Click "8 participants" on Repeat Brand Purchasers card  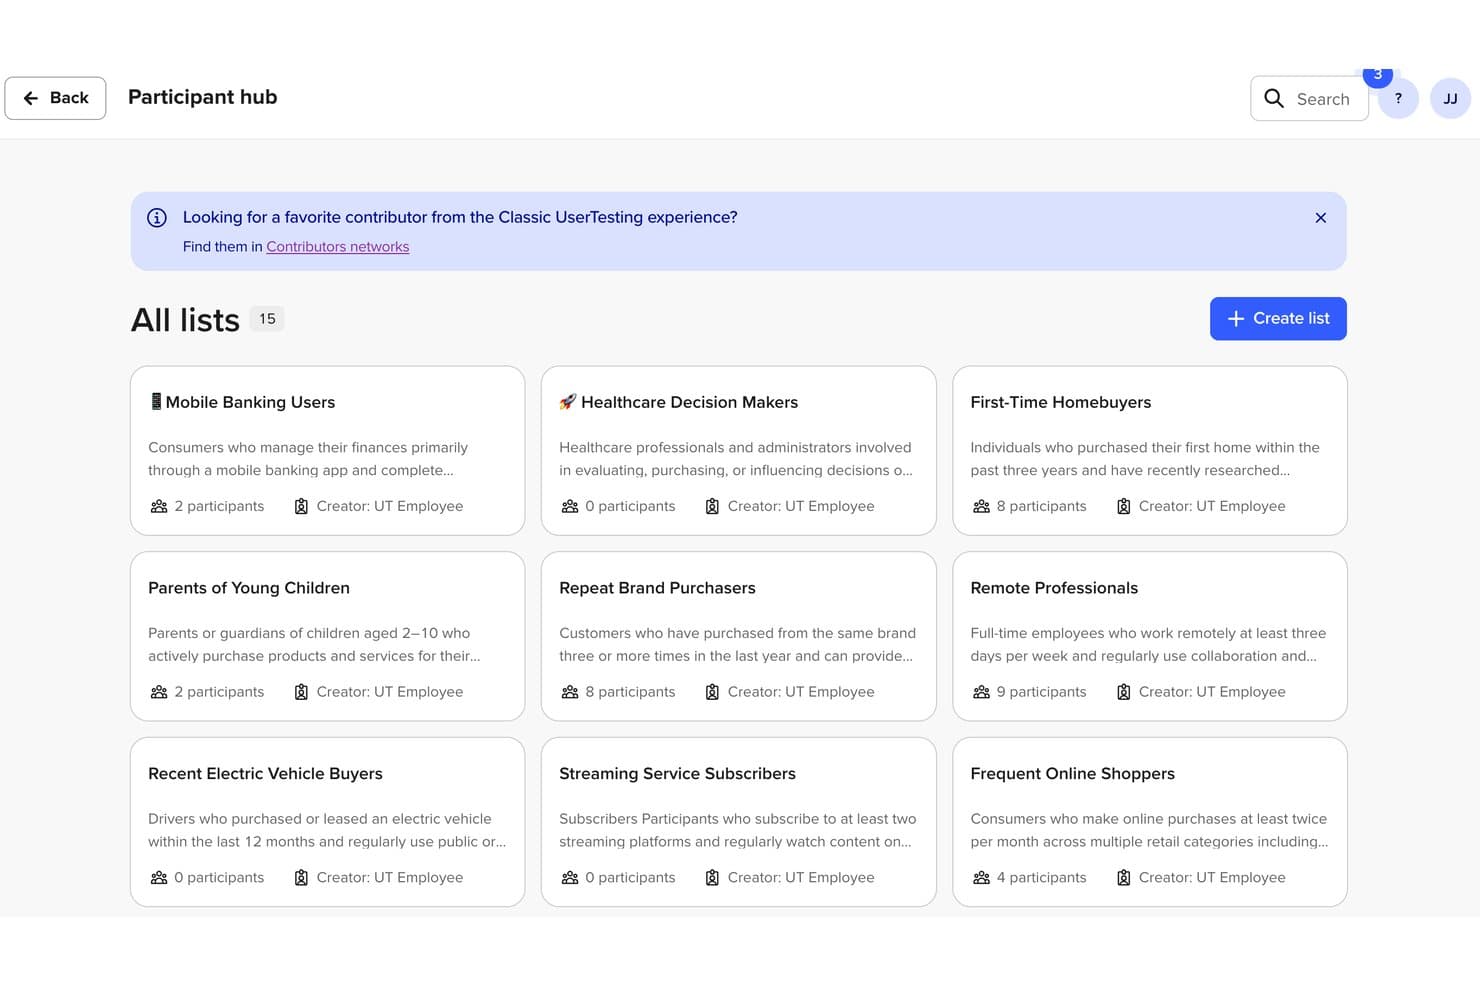point(630,692)
